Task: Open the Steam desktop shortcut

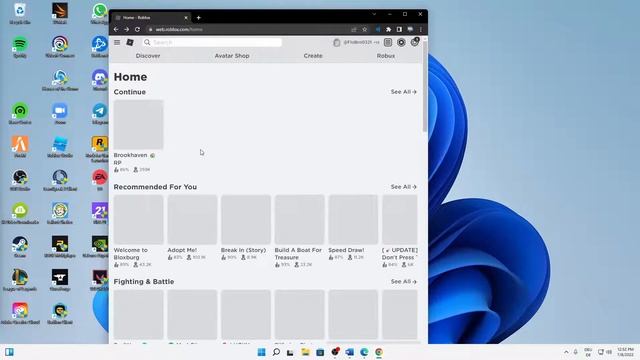Action: coord(20,247)
